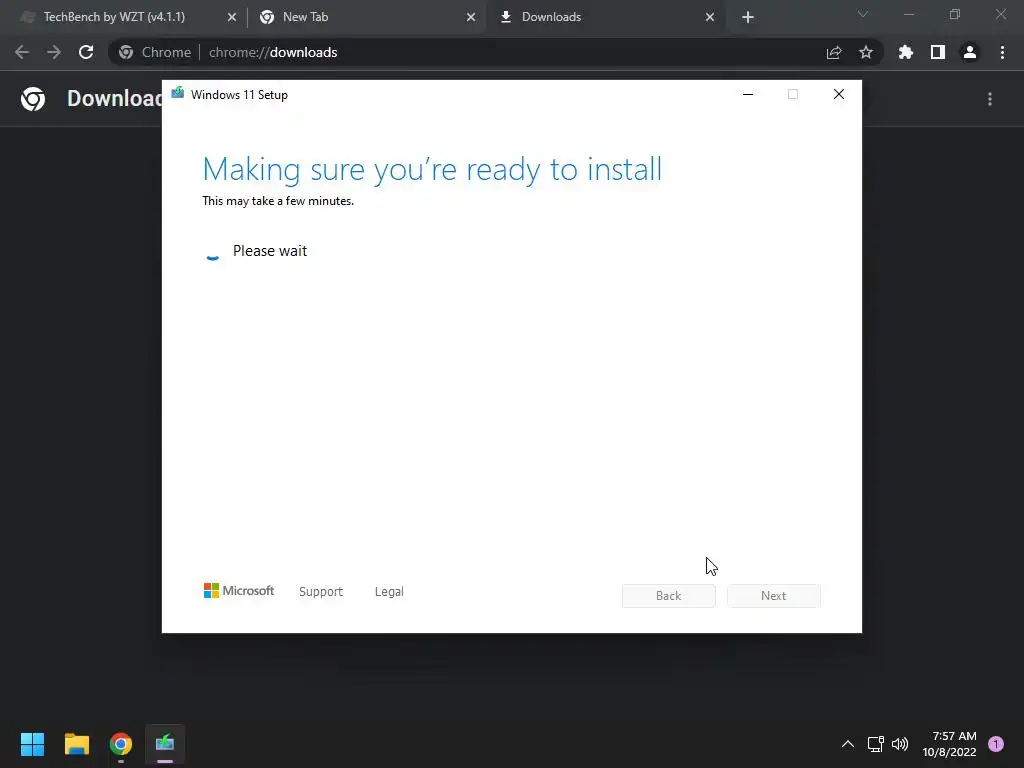Open the Extensions puzzle icon

coord(906,52)
